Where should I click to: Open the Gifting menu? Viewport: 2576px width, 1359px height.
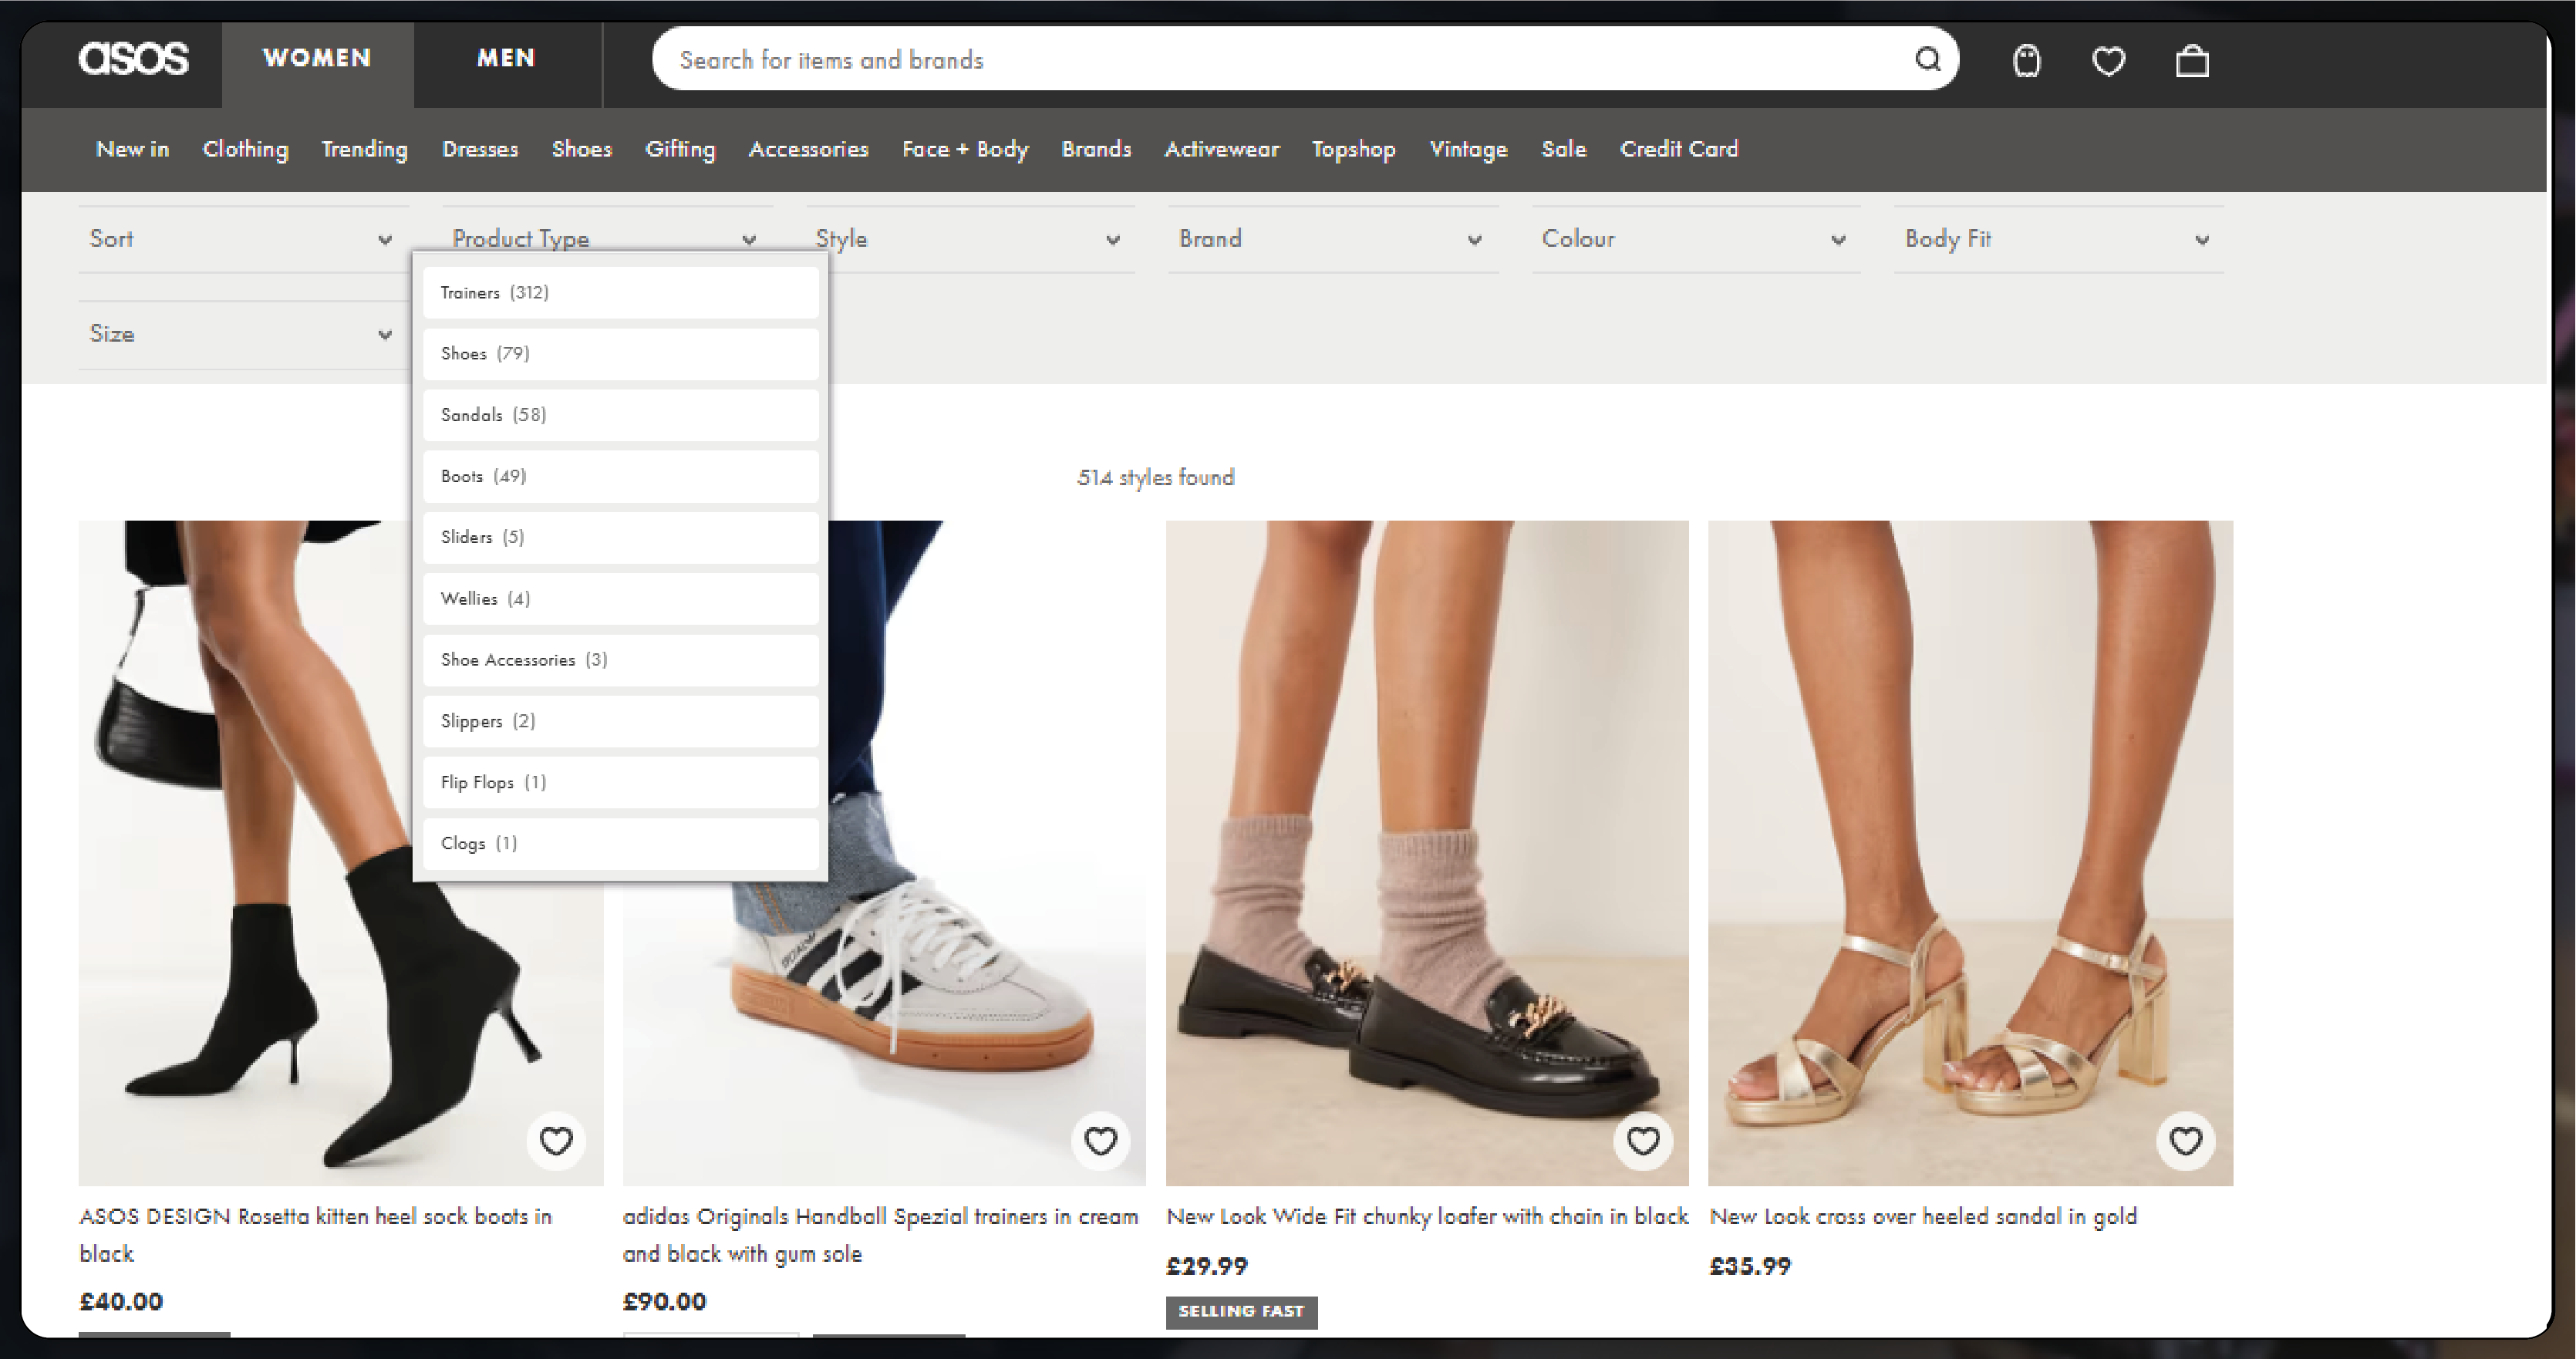pyautogui.click(x=680, y=149)
